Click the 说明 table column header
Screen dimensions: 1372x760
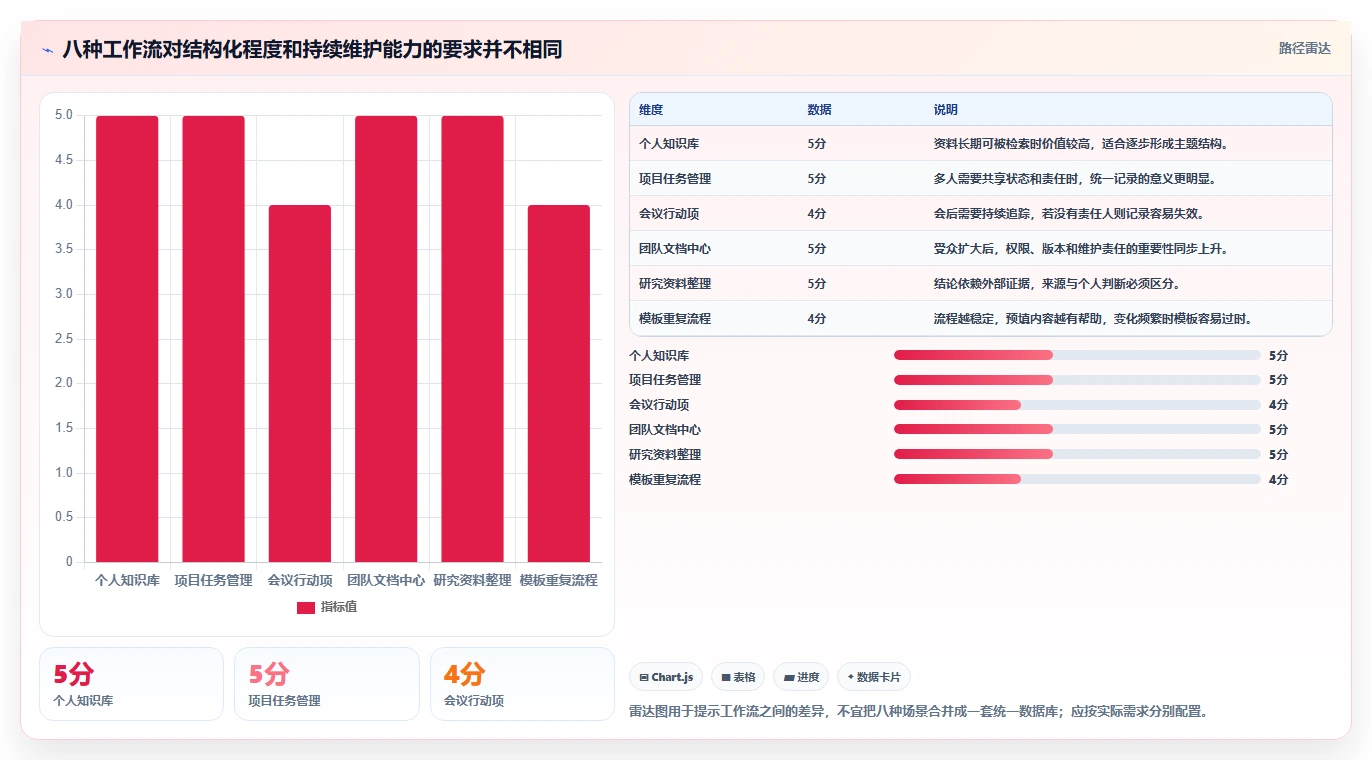click(946, 110)
